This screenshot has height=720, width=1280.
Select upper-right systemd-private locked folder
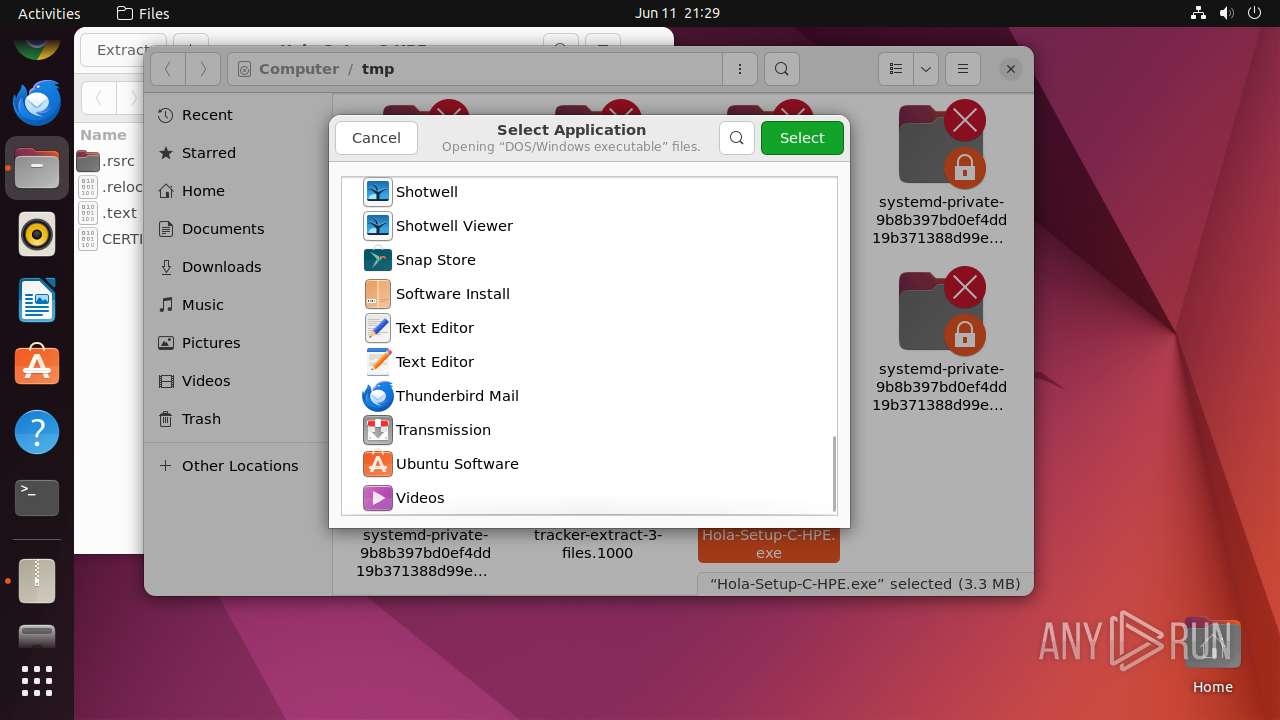point(940,174)
